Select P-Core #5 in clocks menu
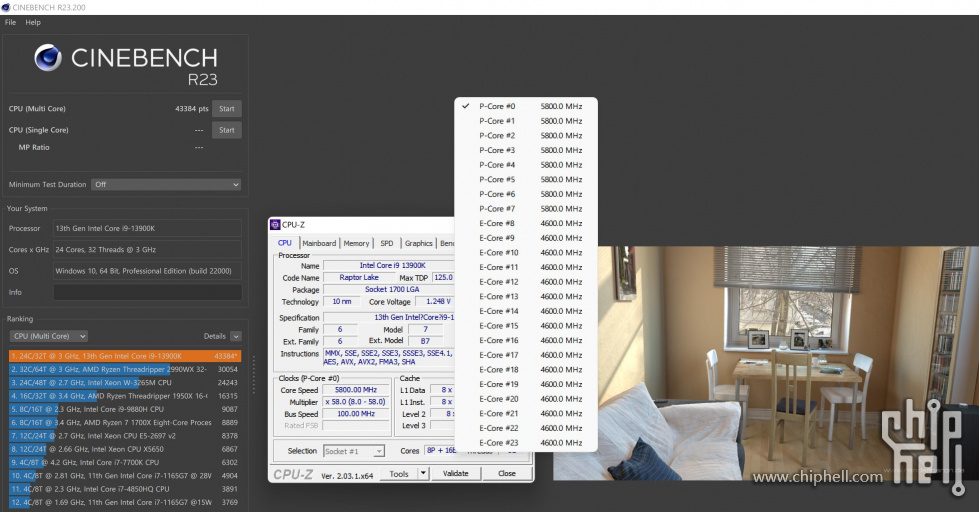The width and height of the screenshot is (979, 512). (x=526, y=179)
